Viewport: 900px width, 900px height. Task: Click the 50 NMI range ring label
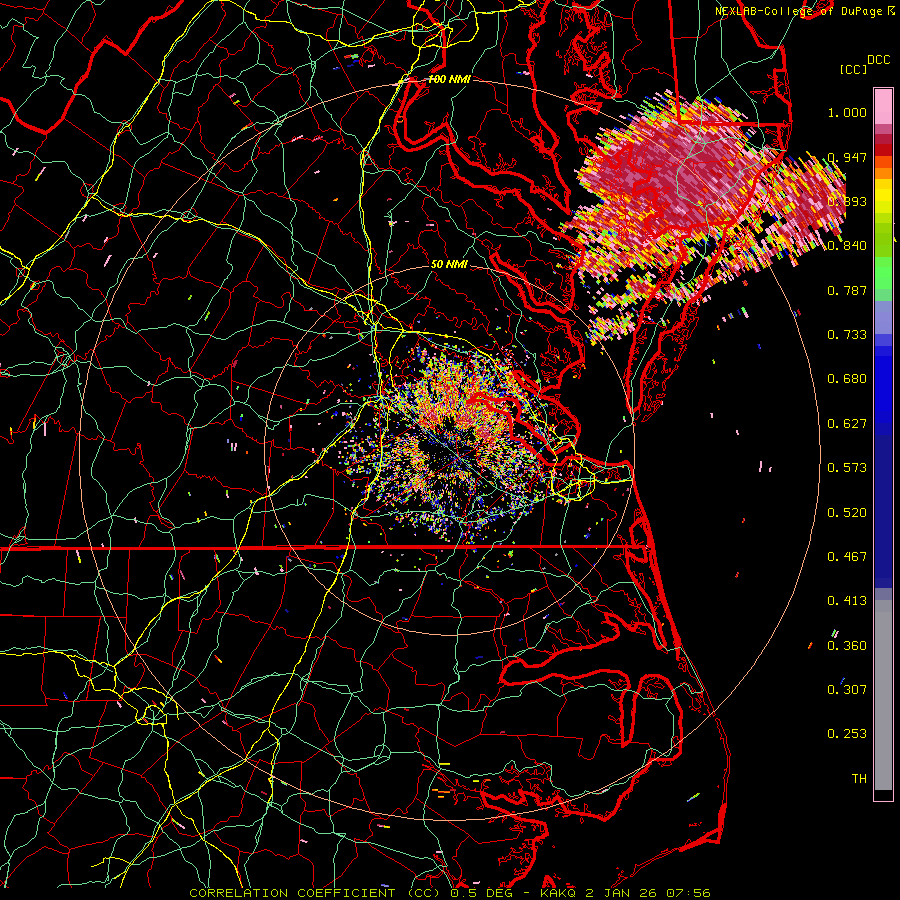point(449,264)
